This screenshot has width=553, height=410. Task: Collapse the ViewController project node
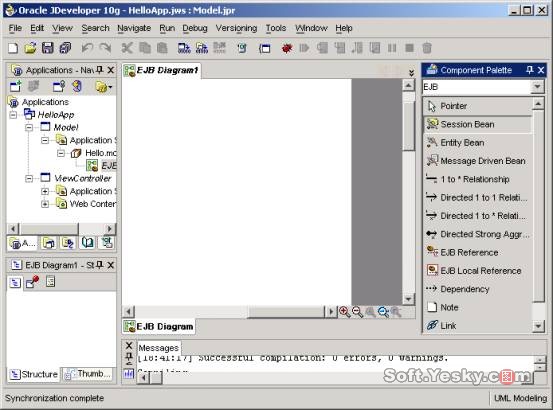(29, 179)
